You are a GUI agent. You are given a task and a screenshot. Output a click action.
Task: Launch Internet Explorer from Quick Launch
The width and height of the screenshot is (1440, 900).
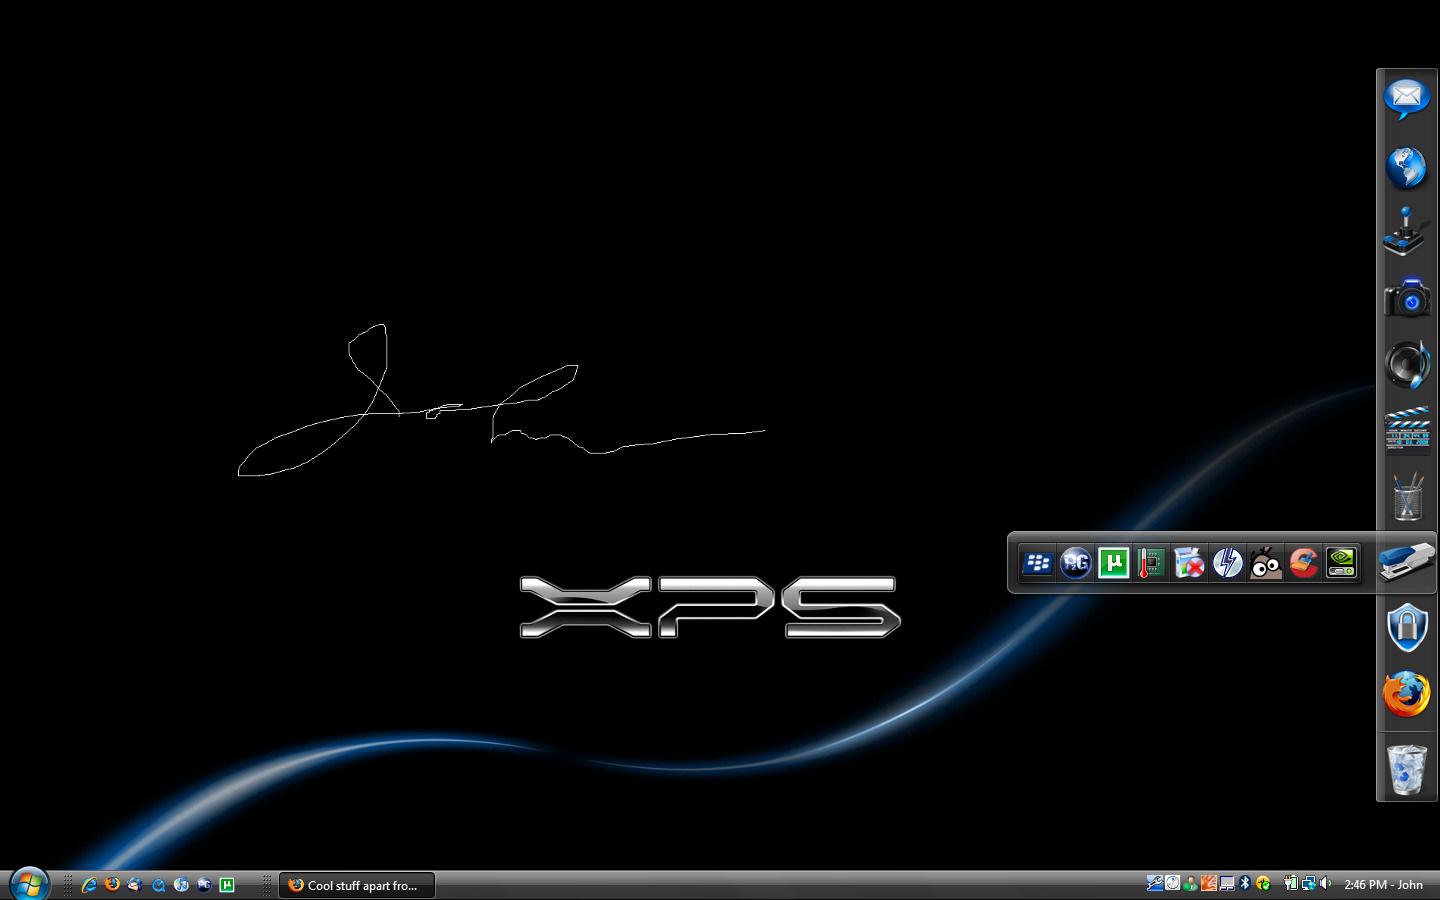click(89, 885)
